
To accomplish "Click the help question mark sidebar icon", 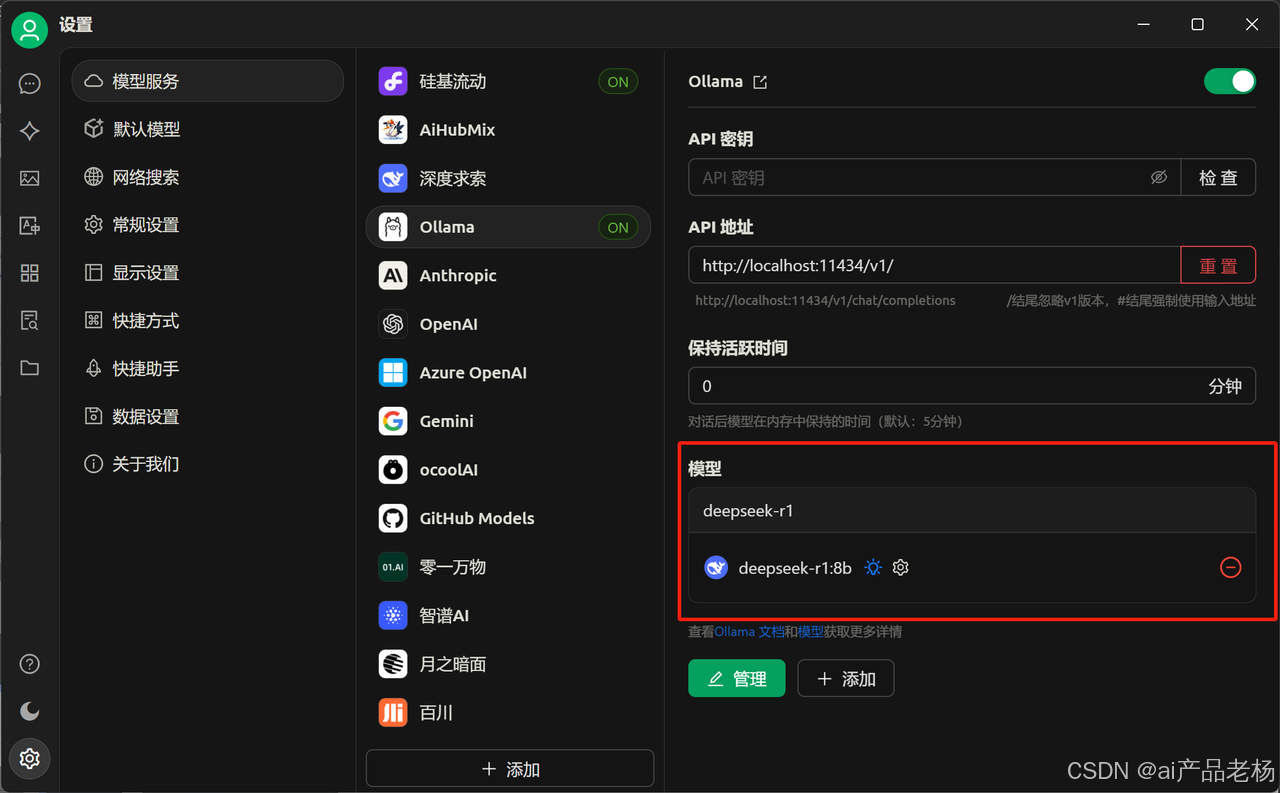I will [30, 664].
